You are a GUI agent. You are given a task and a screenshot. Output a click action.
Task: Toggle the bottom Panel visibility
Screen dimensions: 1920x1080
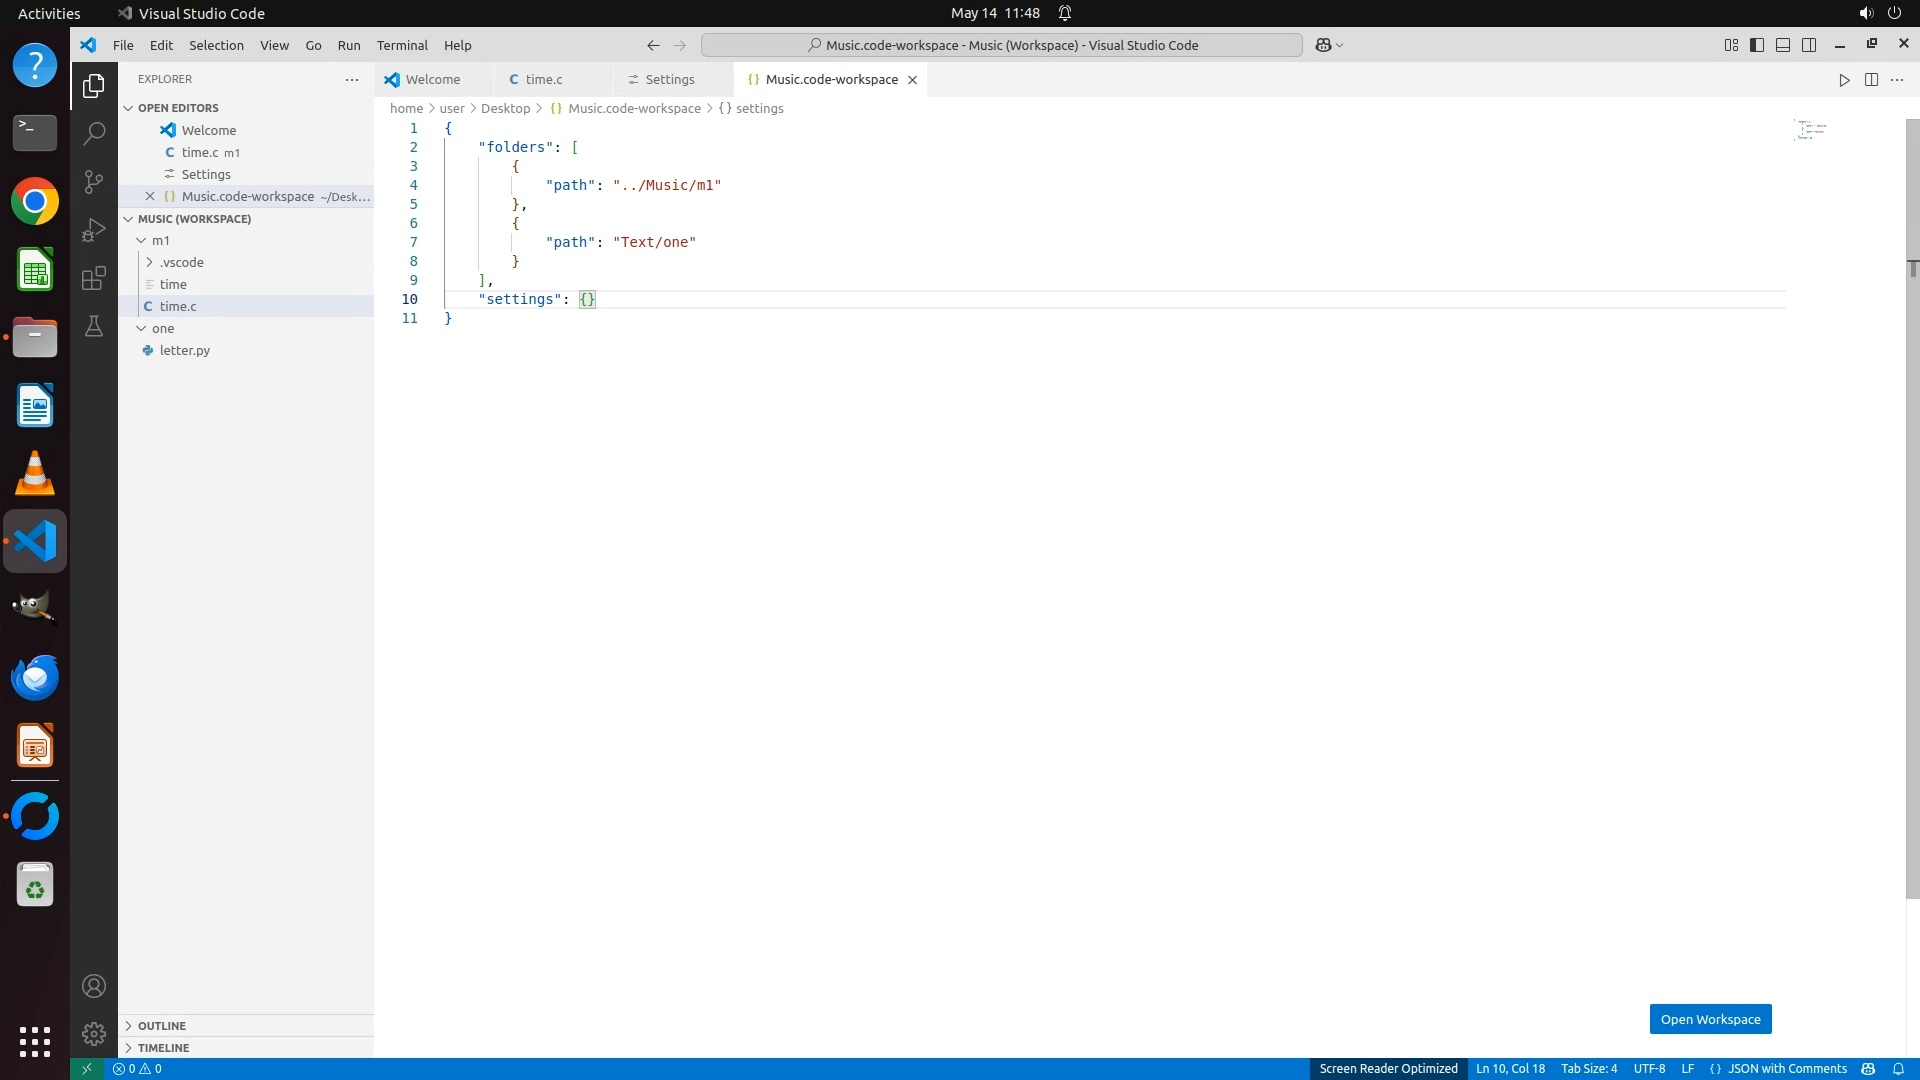point(1782,45)
